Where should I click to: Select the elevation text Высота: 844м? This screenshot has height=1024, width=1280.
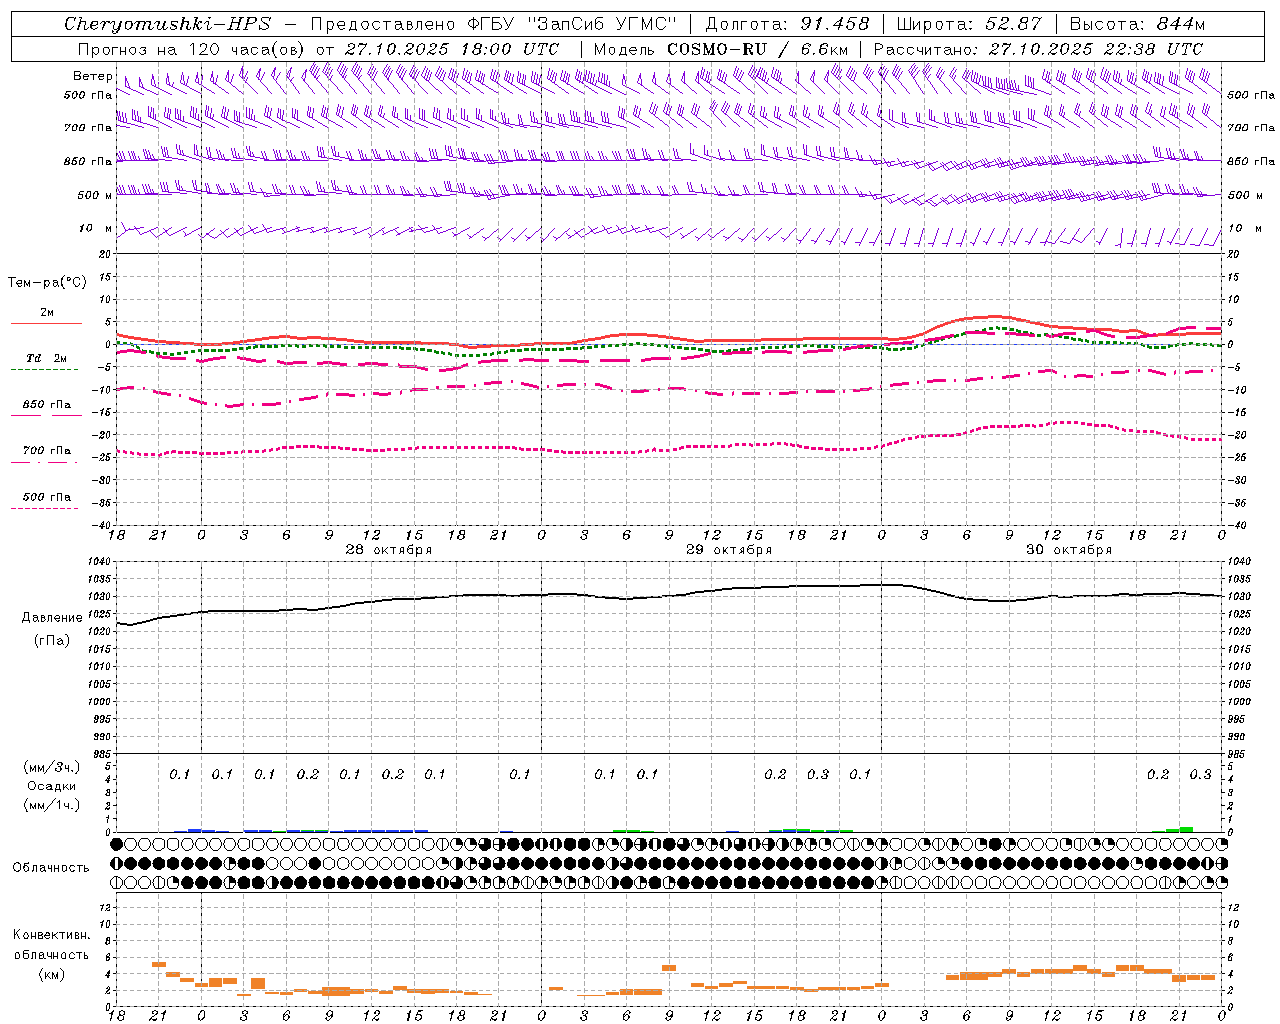coord(1137,24)
